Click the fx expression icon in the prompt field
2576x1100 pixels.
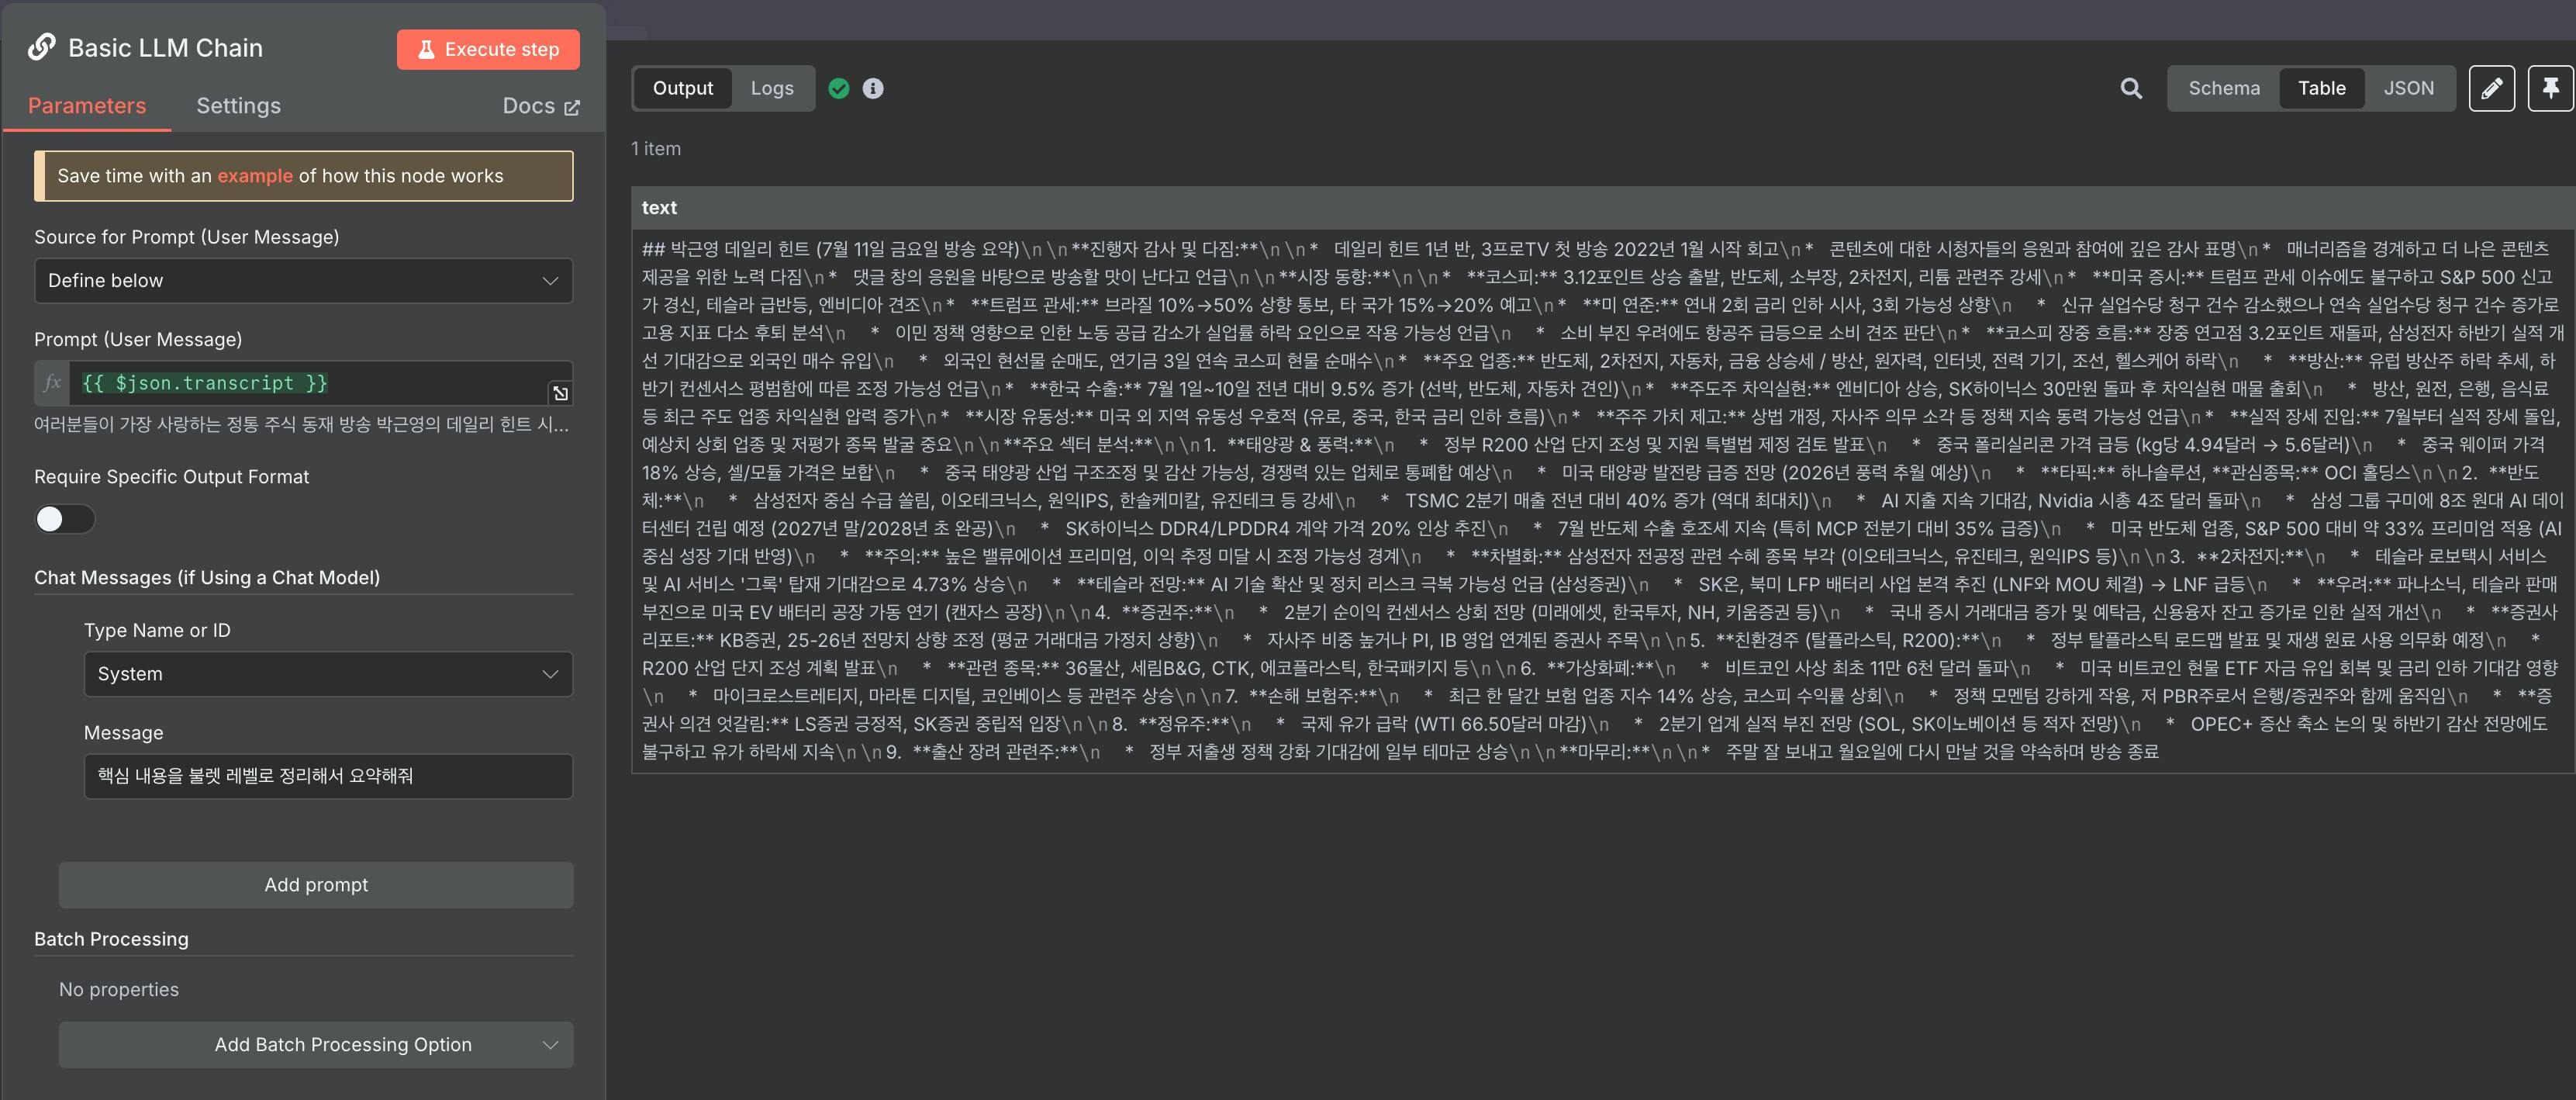coord(53,383)
